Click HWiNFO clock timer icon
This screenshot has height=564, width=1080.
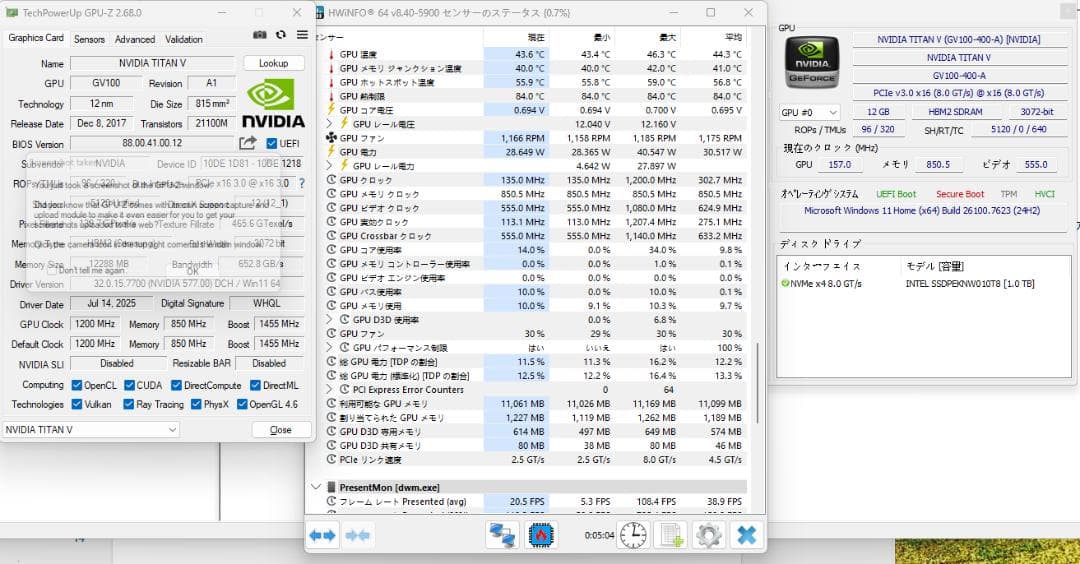point(633,535)
